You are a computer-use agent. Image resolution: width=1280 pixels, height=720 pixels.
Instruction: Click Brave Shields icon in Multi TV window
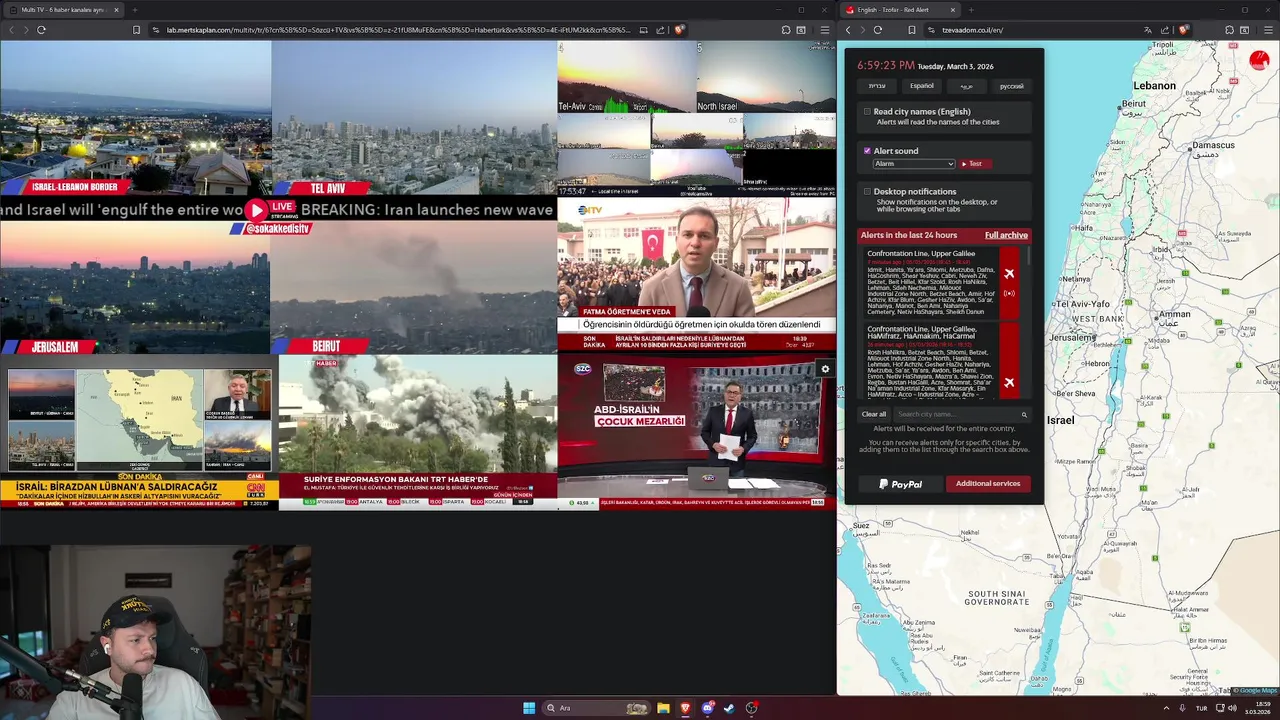click(680, 30)
